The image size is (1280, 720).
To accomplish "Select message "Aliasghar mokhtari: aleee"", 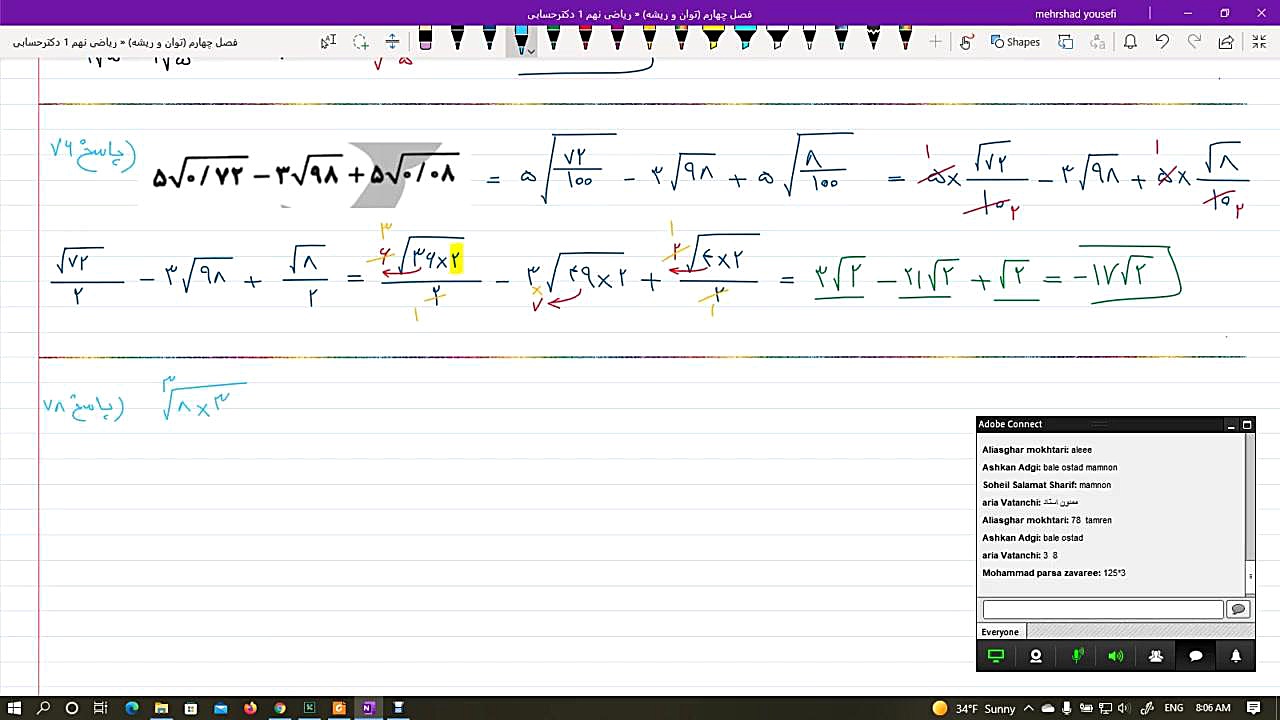I will tap(1037, 450).
